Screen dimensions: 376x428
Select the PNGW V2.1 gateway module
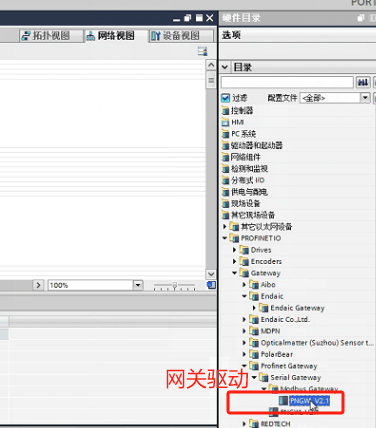coord(309,401)
